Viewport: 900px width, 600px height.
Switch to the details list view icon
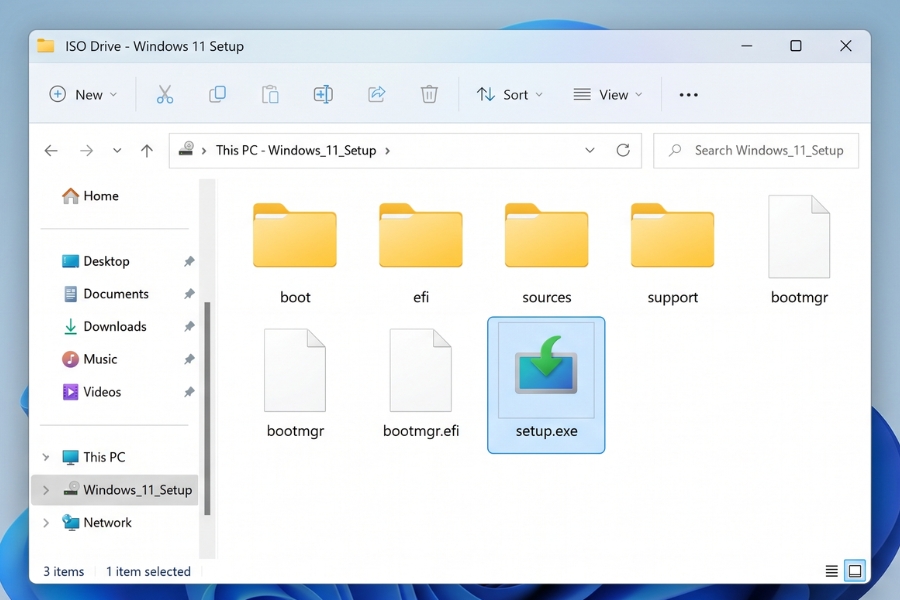831,571
